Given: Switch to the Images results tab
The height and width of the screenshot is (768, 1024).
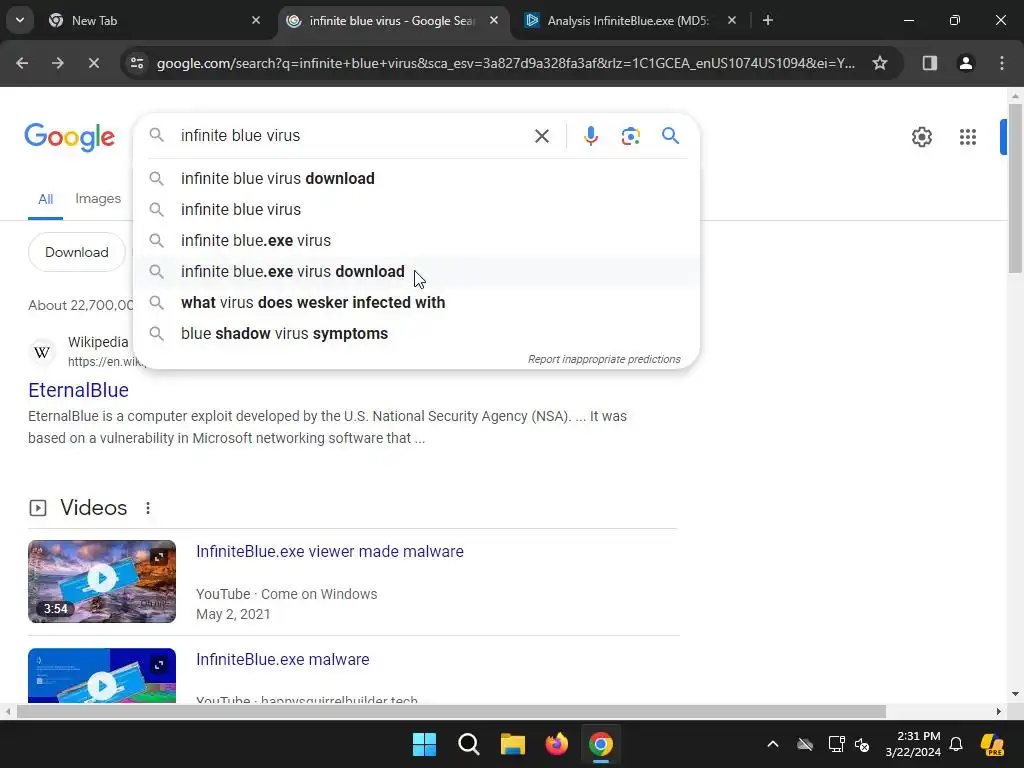Looking at the screenshot, I should [98, 199].
